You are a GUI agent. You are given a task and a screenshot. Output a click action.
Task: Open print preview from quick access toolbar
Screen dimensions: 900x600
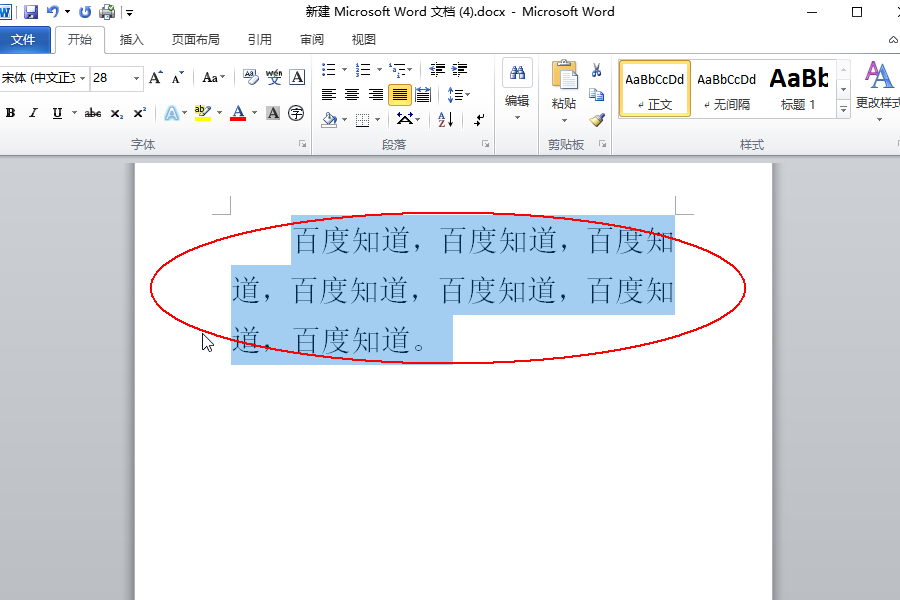[107, 11]
